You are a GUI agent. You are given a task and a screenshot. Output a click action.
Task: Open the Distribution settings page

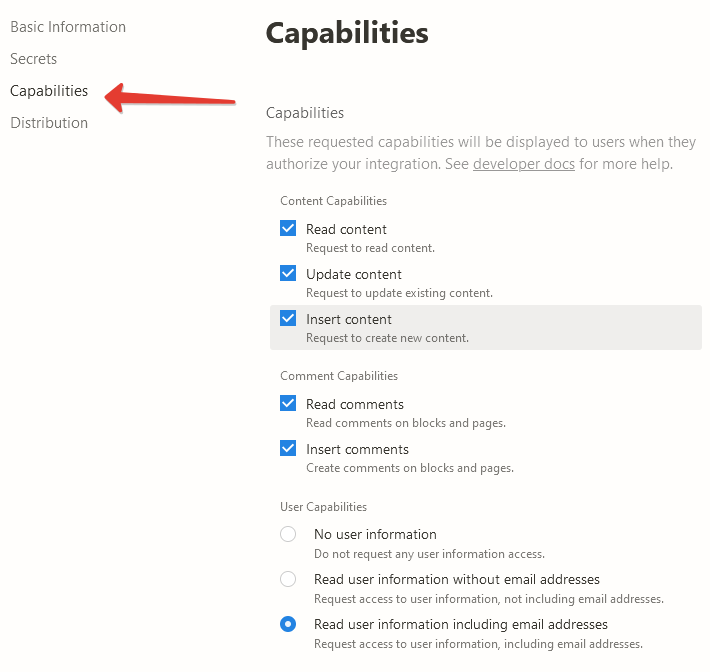49,123
